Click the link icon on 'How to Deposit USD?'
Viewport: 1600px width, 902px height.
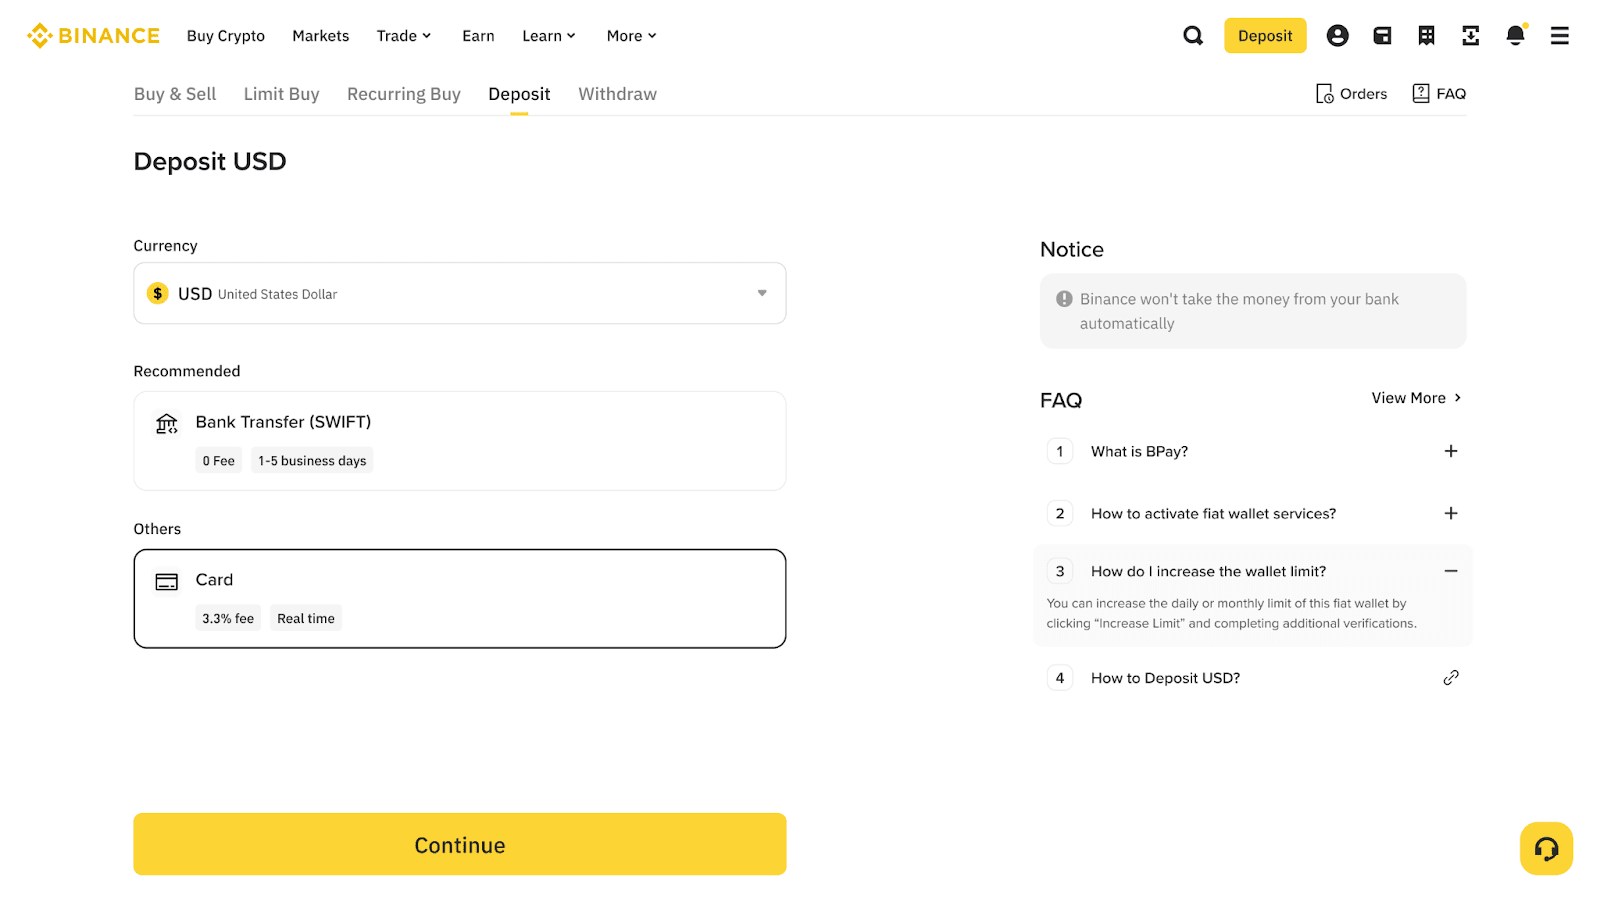(1451, 677)
